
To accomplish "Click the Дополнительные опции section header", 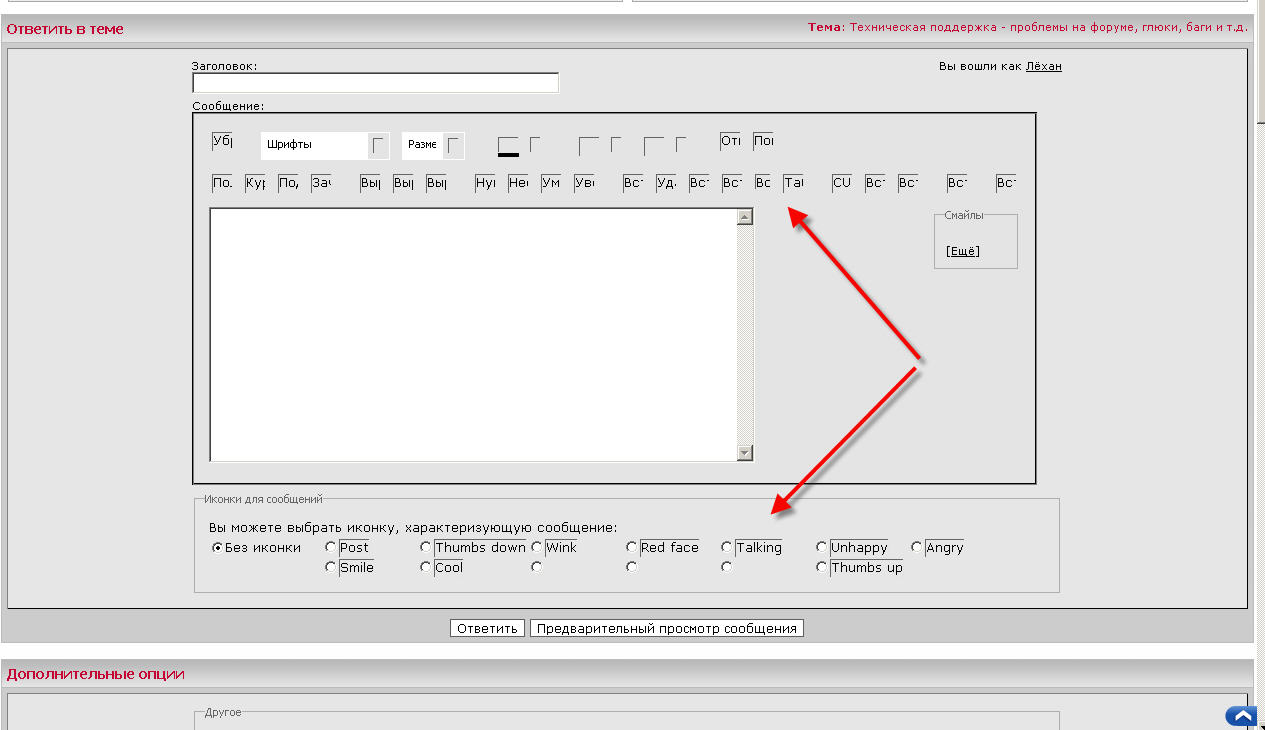I will pos(96,674).
